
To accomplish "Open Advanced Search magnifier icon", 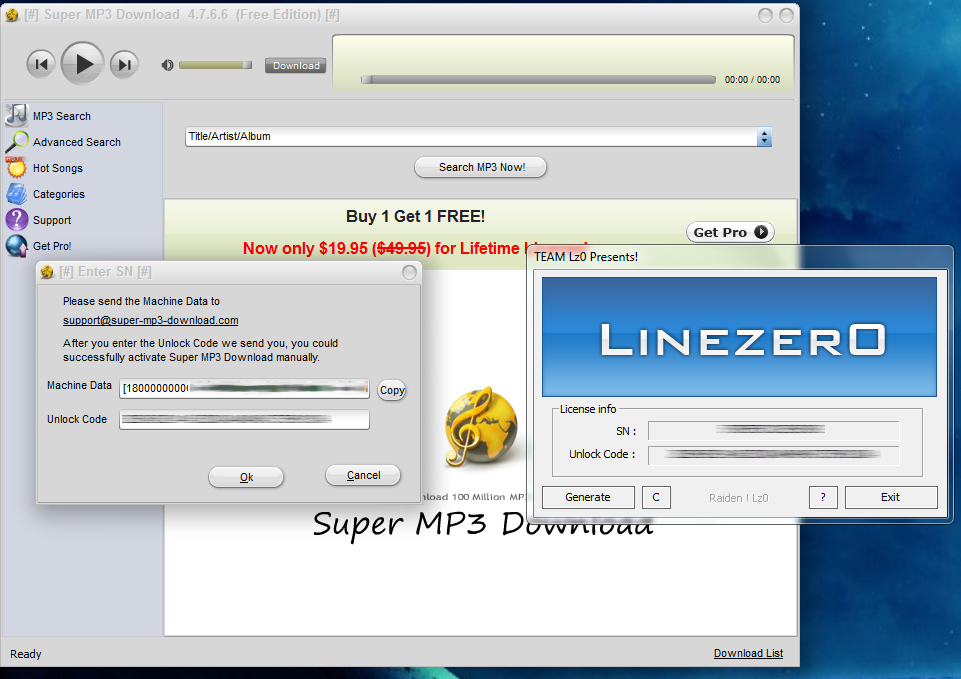I will 17,142.
